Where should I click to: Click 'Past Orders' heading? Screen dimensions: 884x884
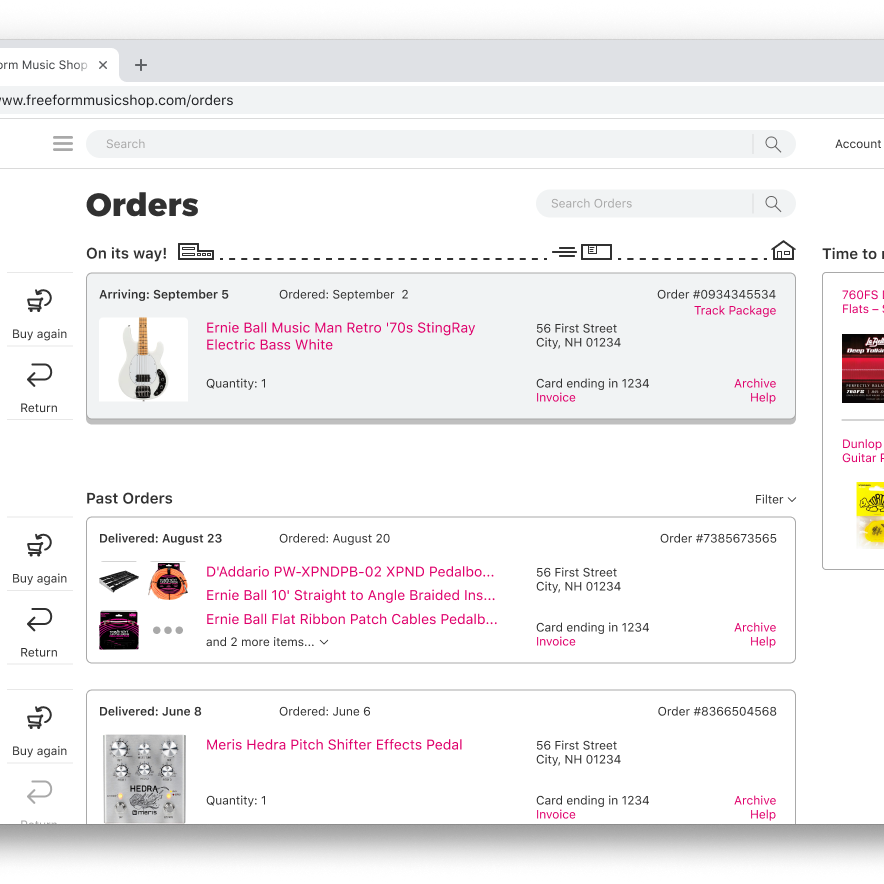[129, 498]
